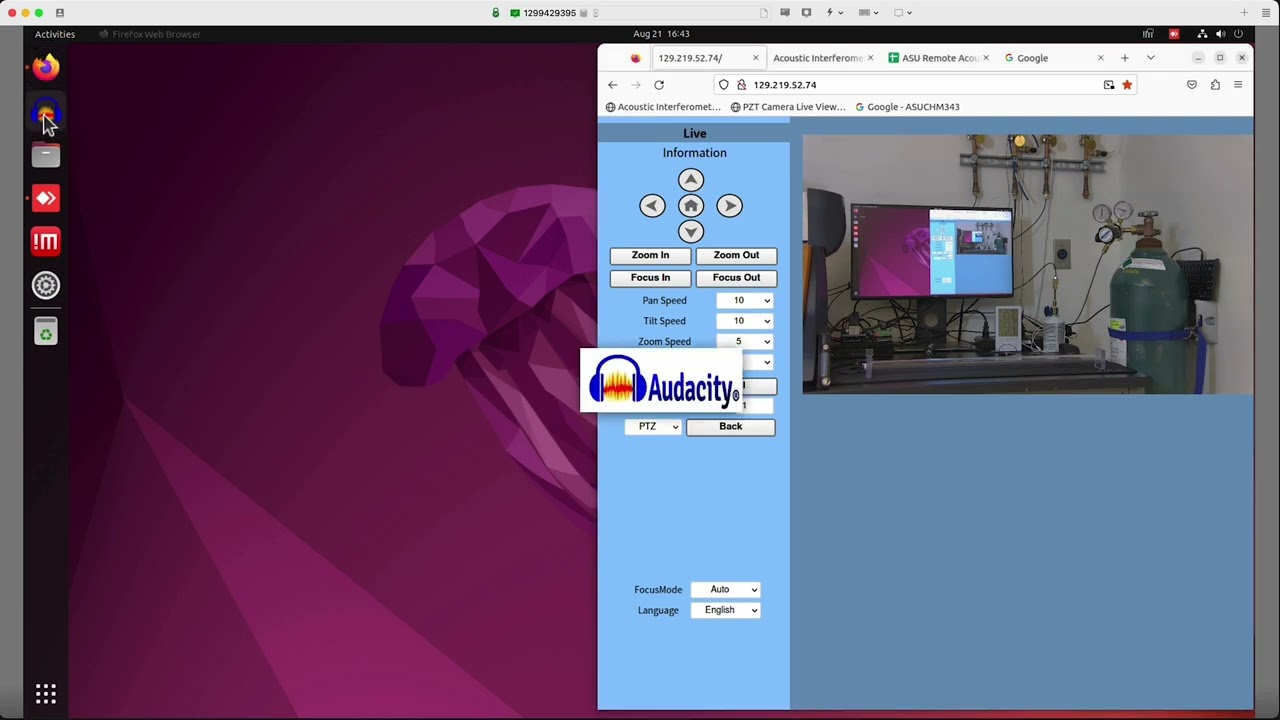The width and height of the screenshot is (1280, 720).
Task: Open new tab with plus button
Action: coord(1125,58)
